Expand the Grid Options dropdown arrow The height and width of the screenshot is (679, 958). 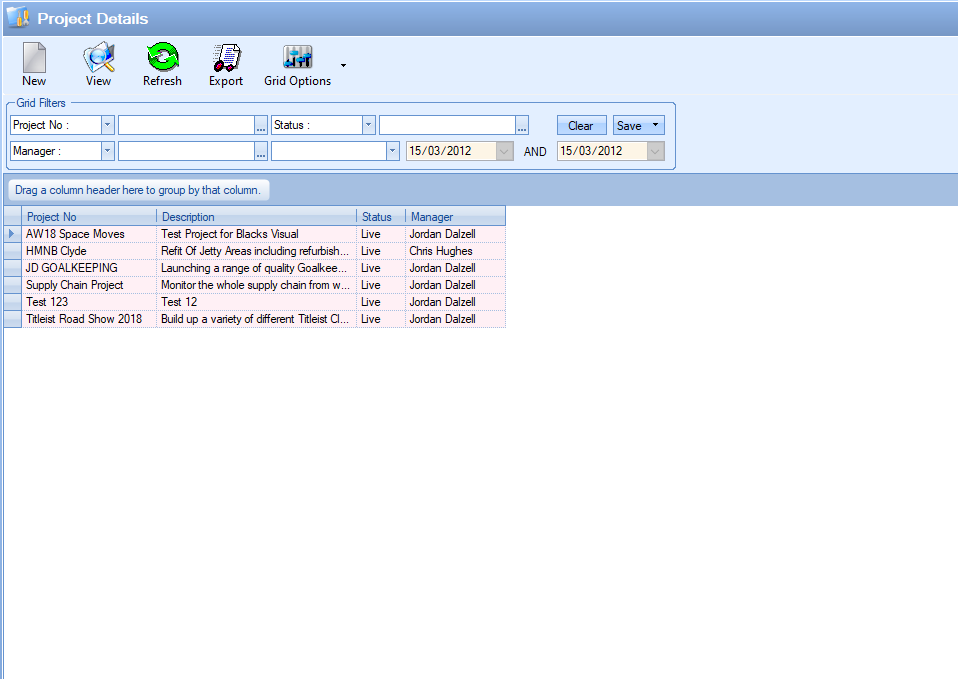(343, 66)
